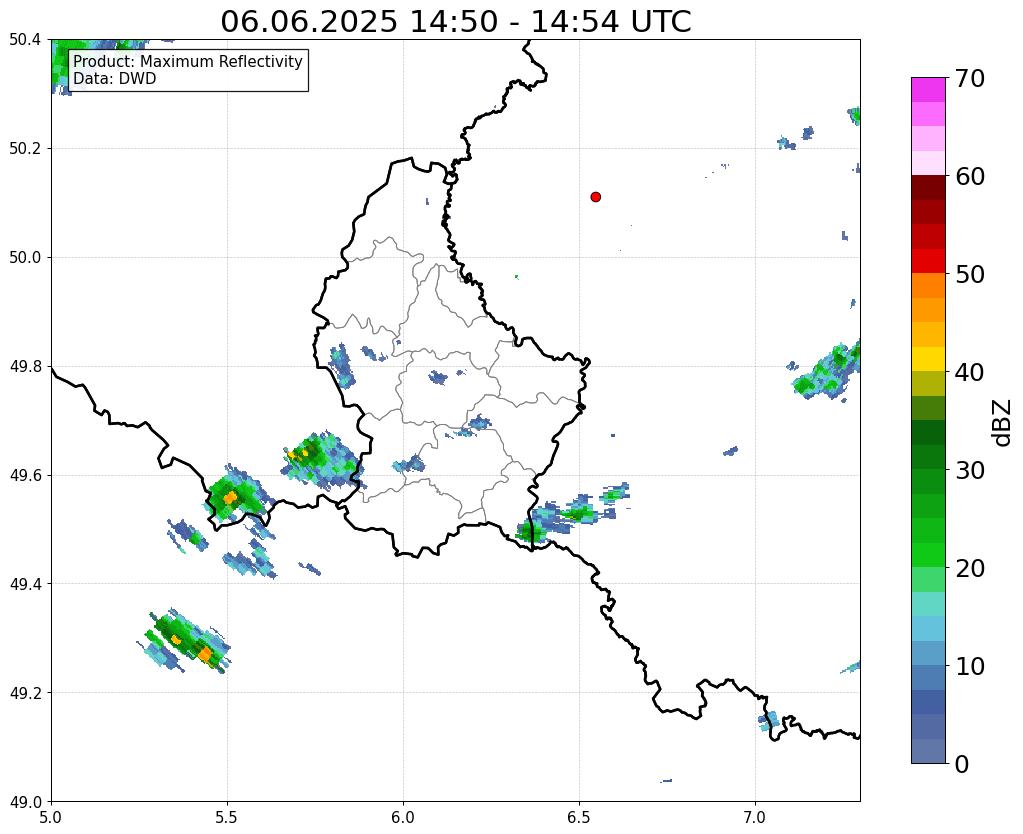Click the 40 tick label on colorbar

tap(970, 372)
